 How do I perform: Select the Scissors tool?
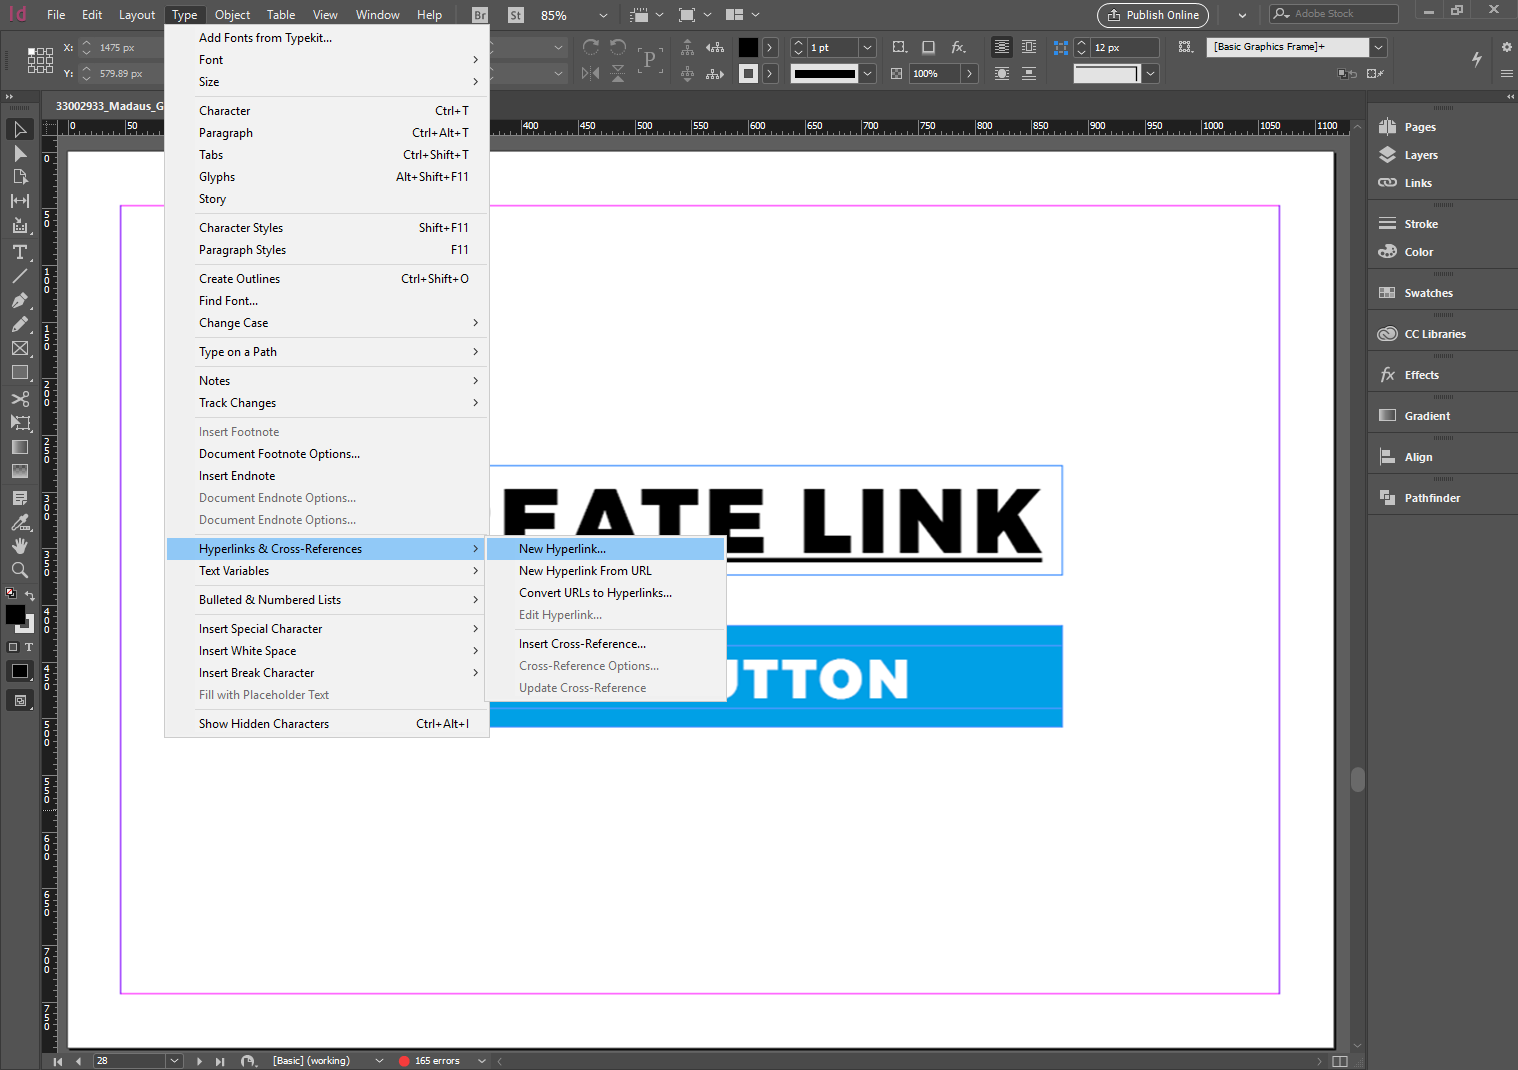[20, 399]
